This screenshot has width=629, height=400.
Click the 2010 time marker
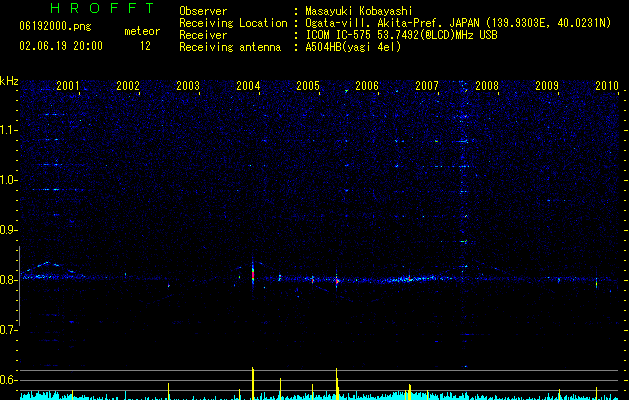coord(607,86)
